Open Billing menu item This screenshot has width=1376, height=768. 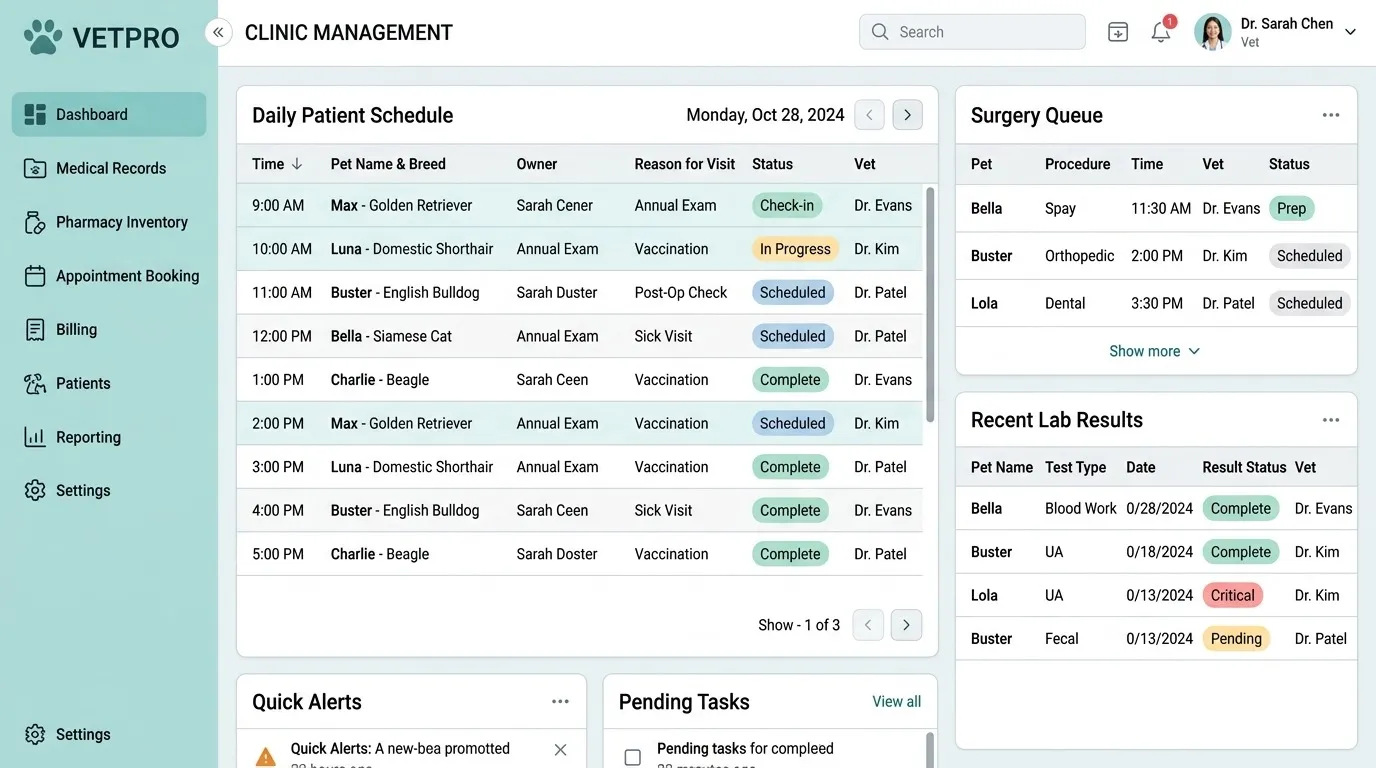click(109, 329)
